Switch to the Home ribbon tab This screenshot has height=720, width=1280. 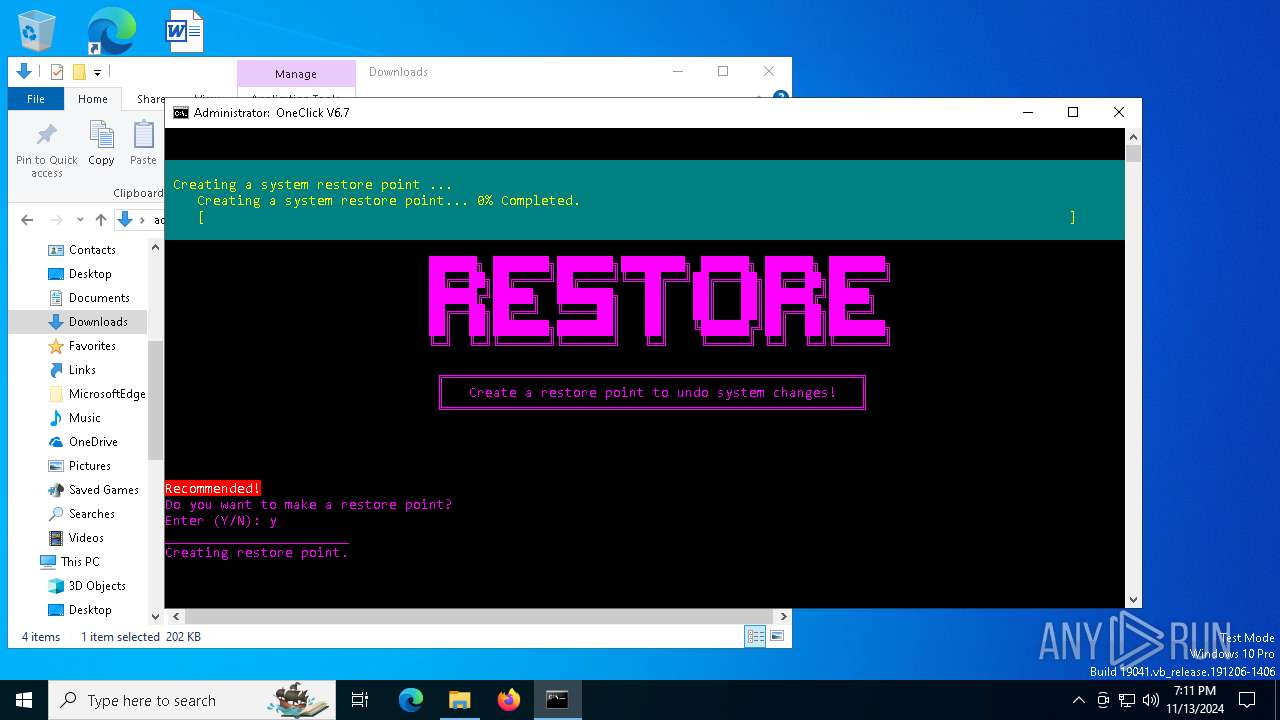[93, 99]
